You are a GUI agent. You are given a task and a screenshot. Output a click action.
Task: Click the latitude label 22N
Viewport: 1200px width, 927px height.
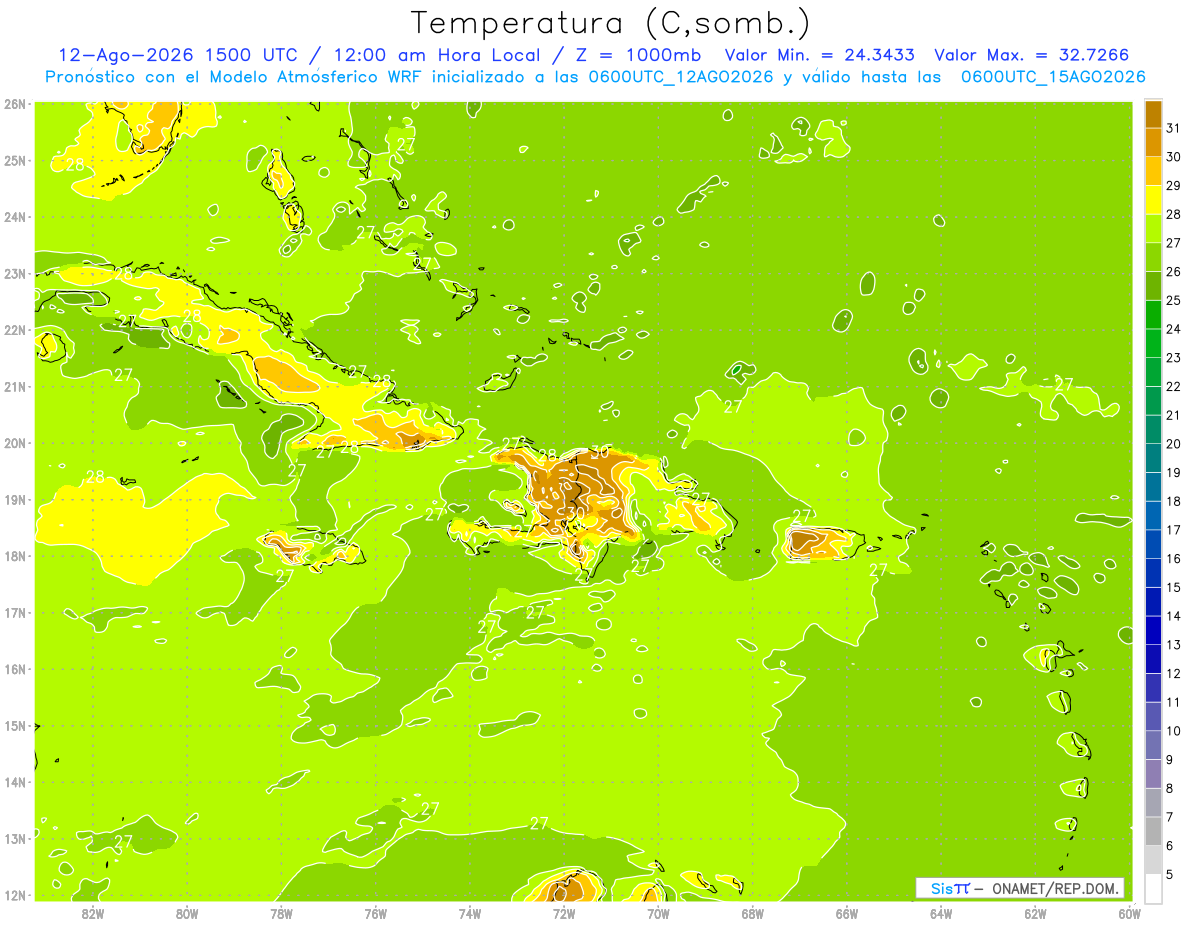coord(15,330)
